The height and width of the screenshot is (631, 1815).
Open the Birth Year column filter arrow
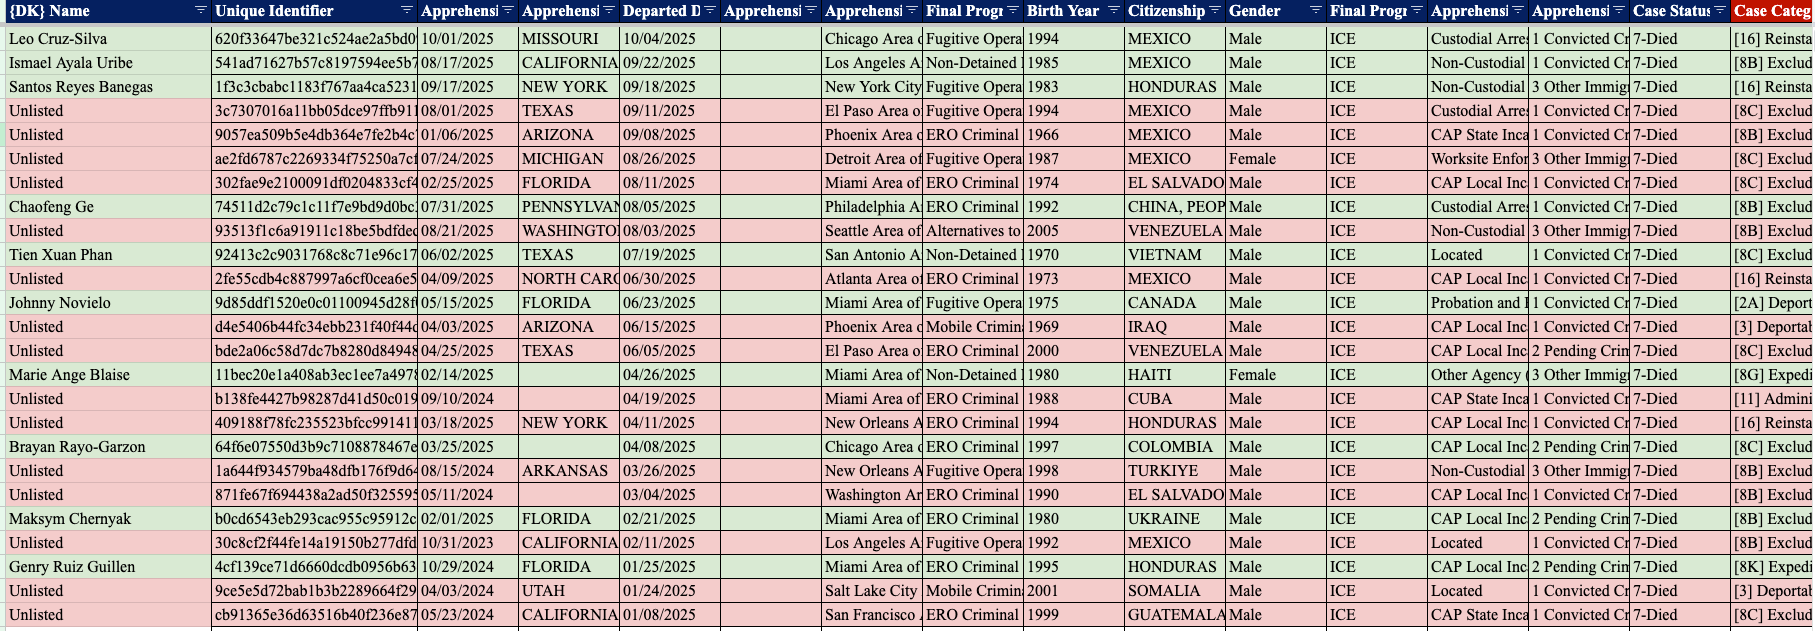pyautogui.click(x=1114, y=11)
